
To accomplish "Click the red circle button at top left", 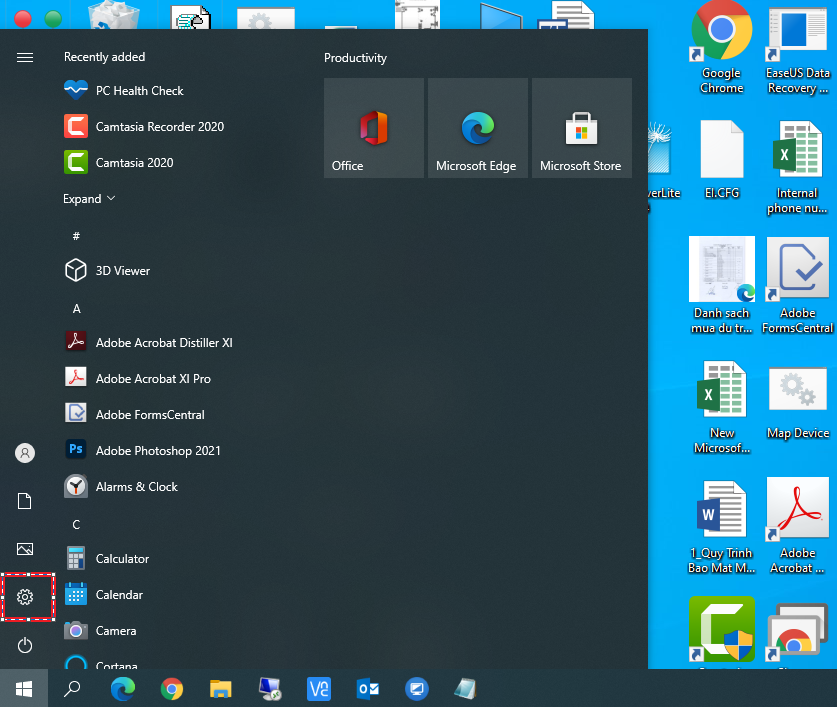I will 22,19.
